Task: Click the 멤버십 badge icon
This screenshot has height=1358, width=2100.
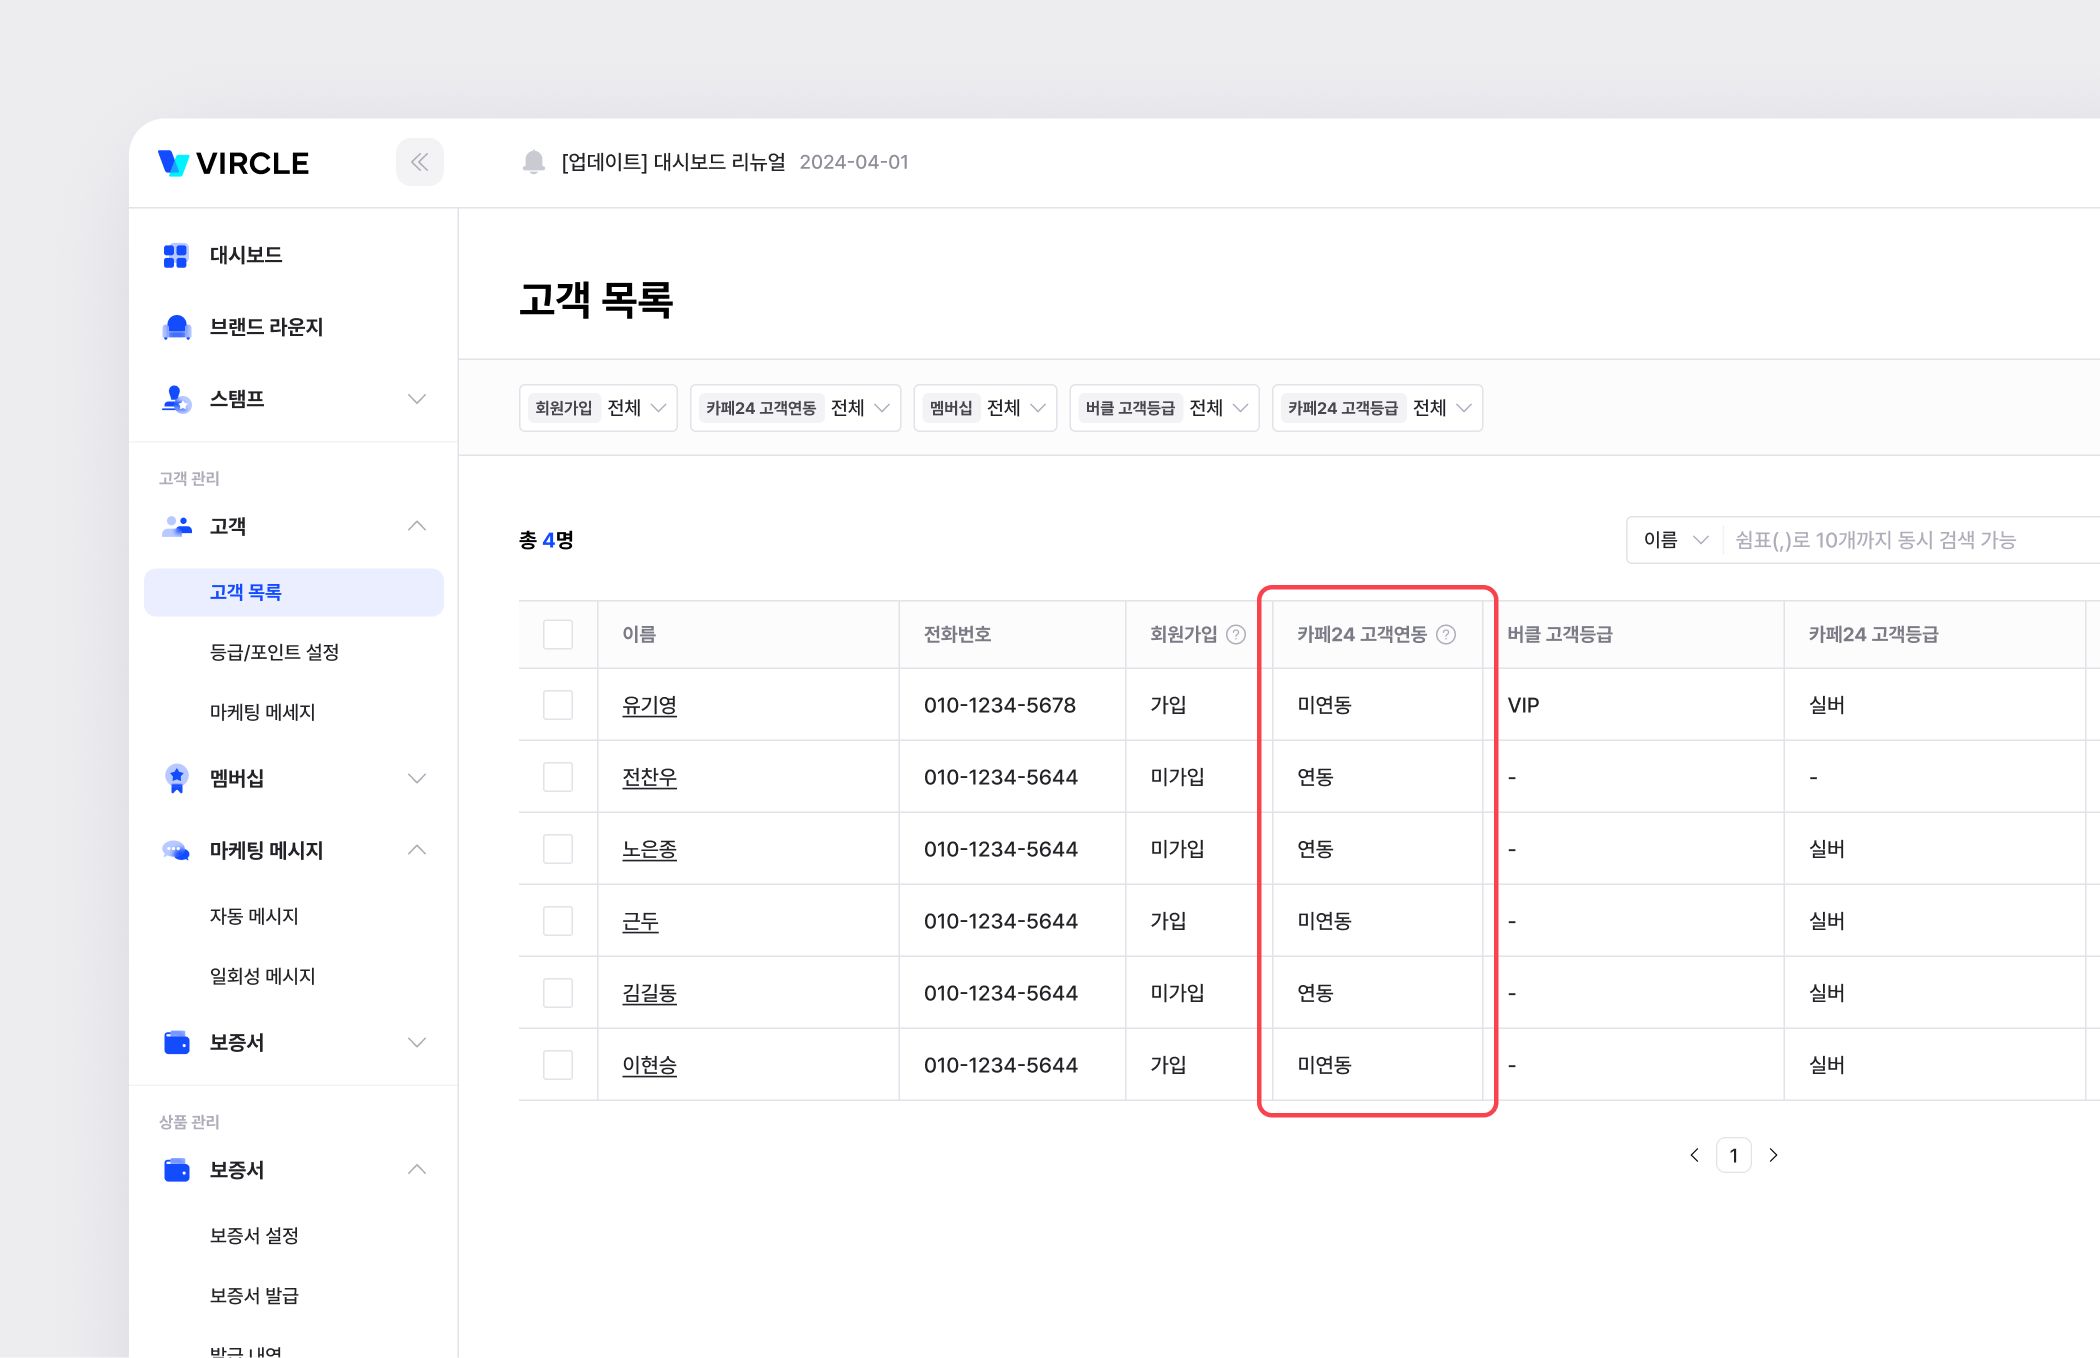Action: [177, 778]
